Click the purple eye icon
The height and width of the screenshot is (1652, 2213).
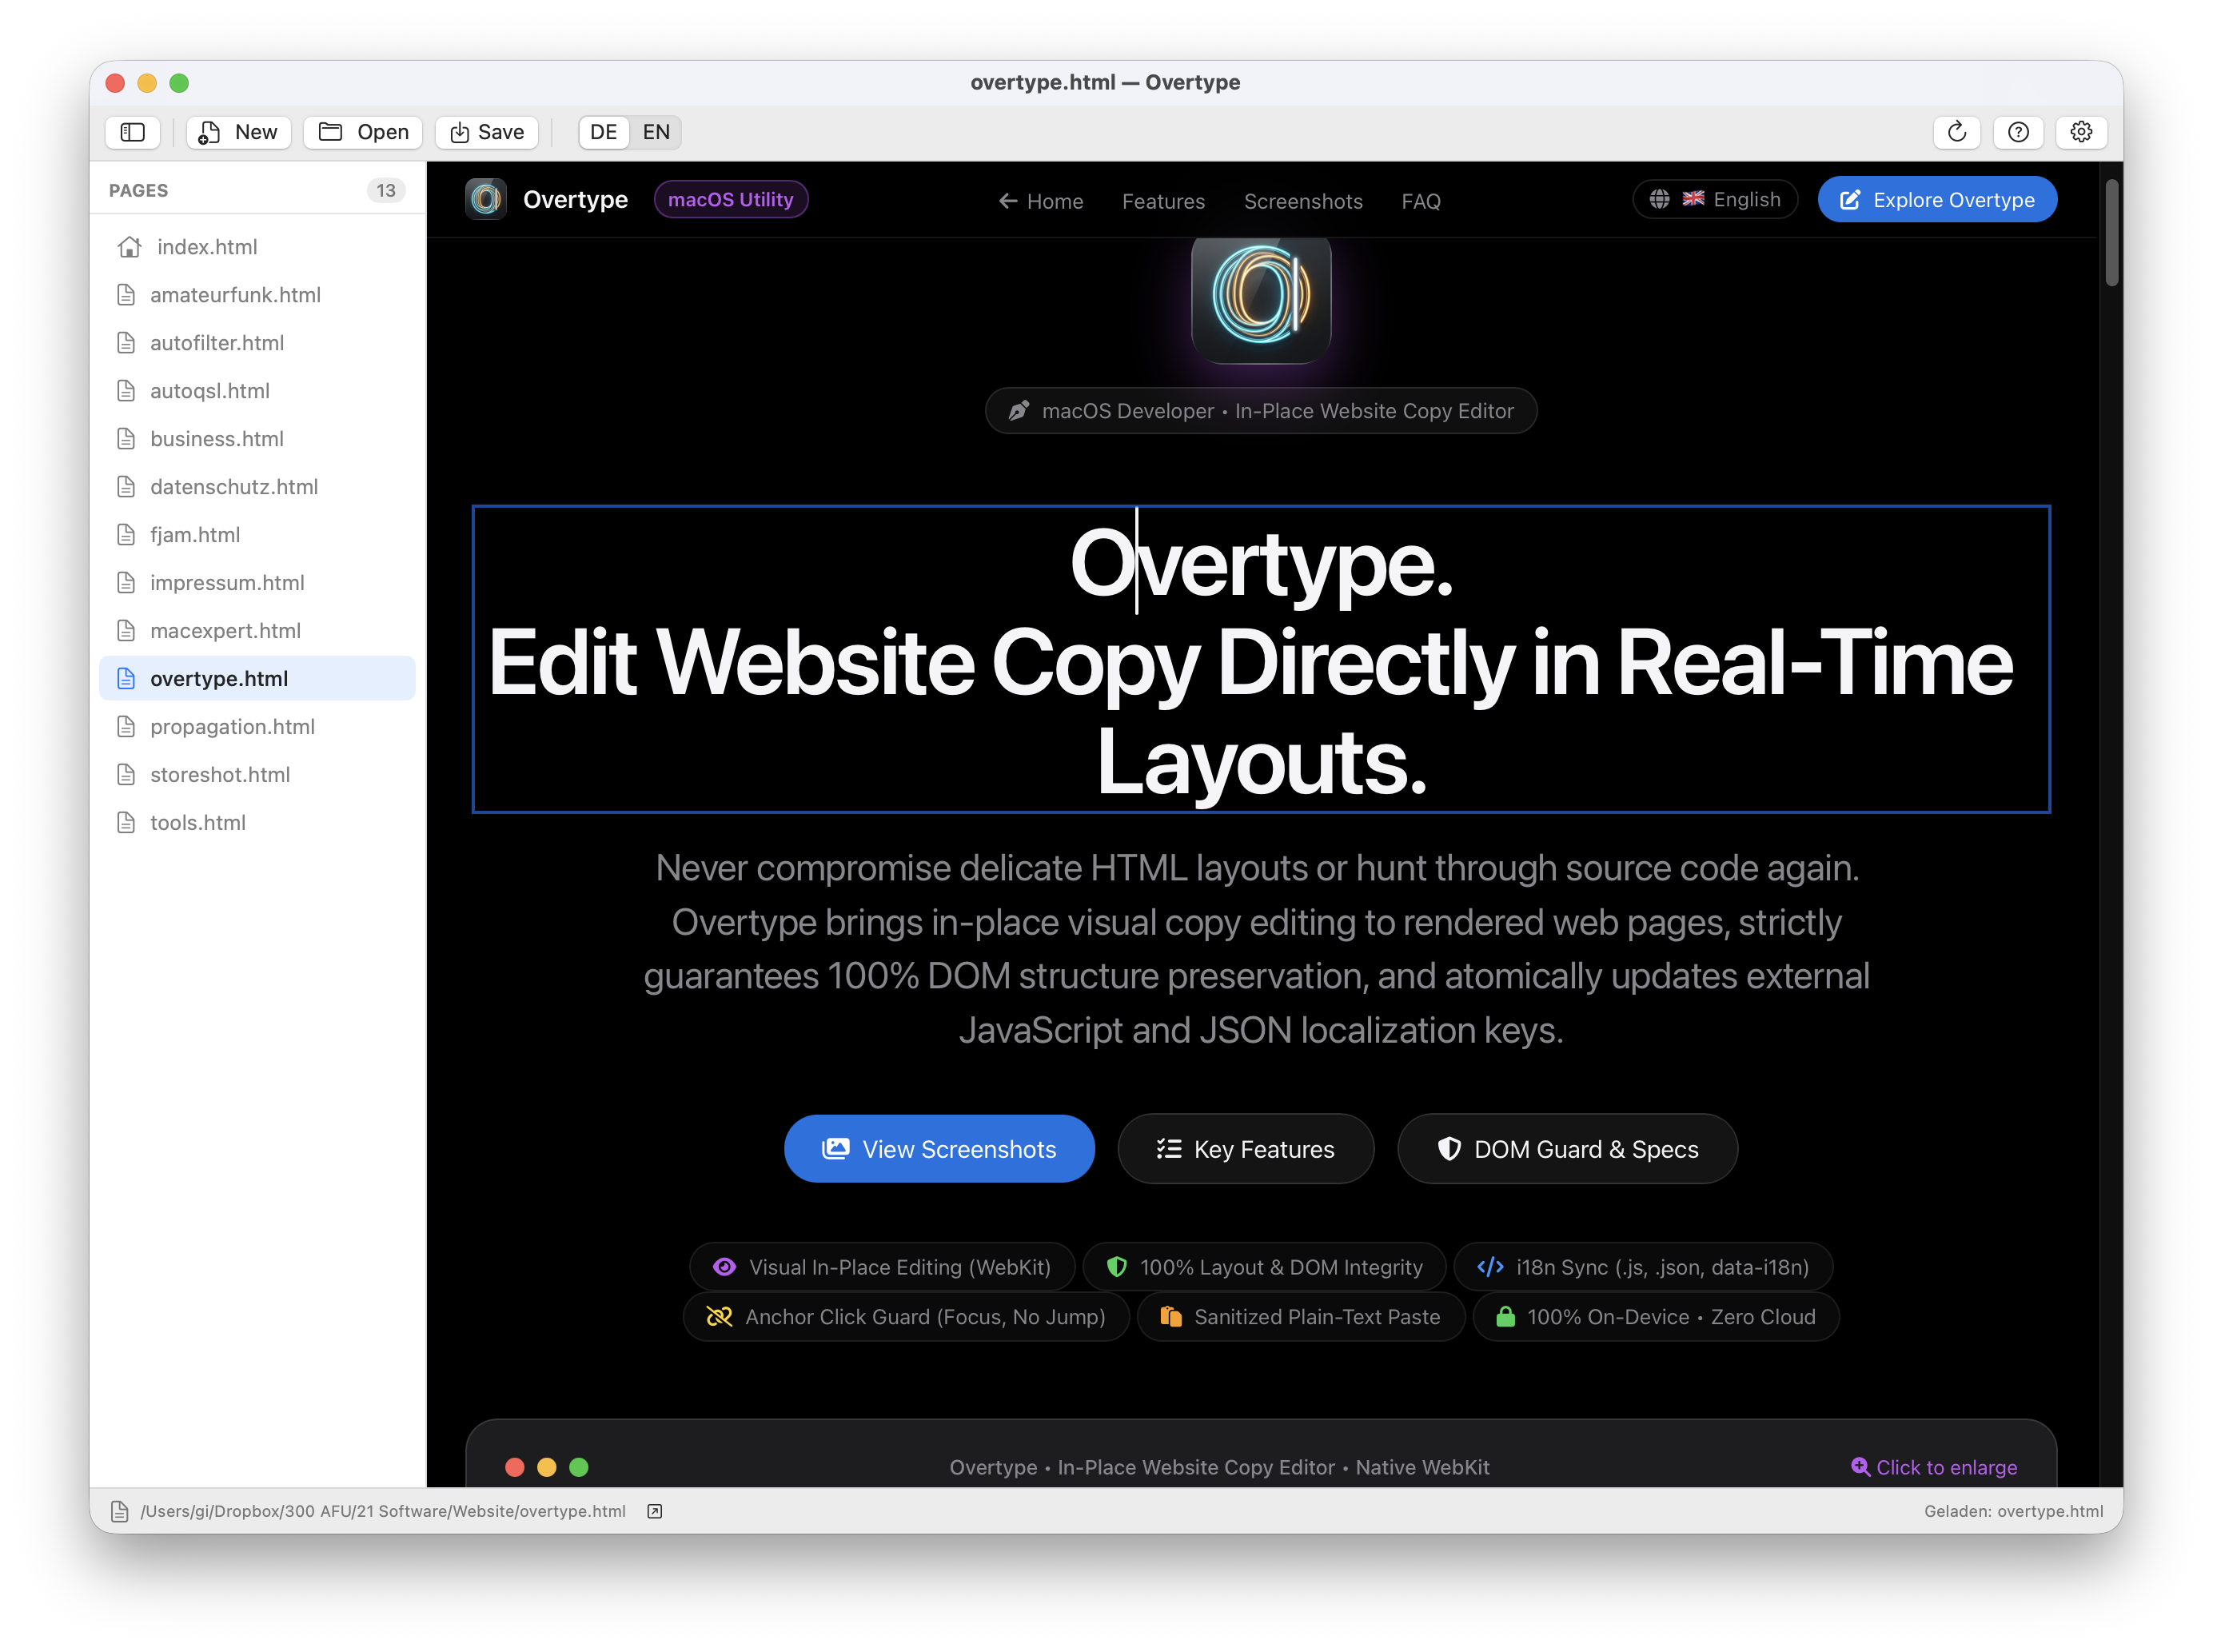[x=724, y=1267]
